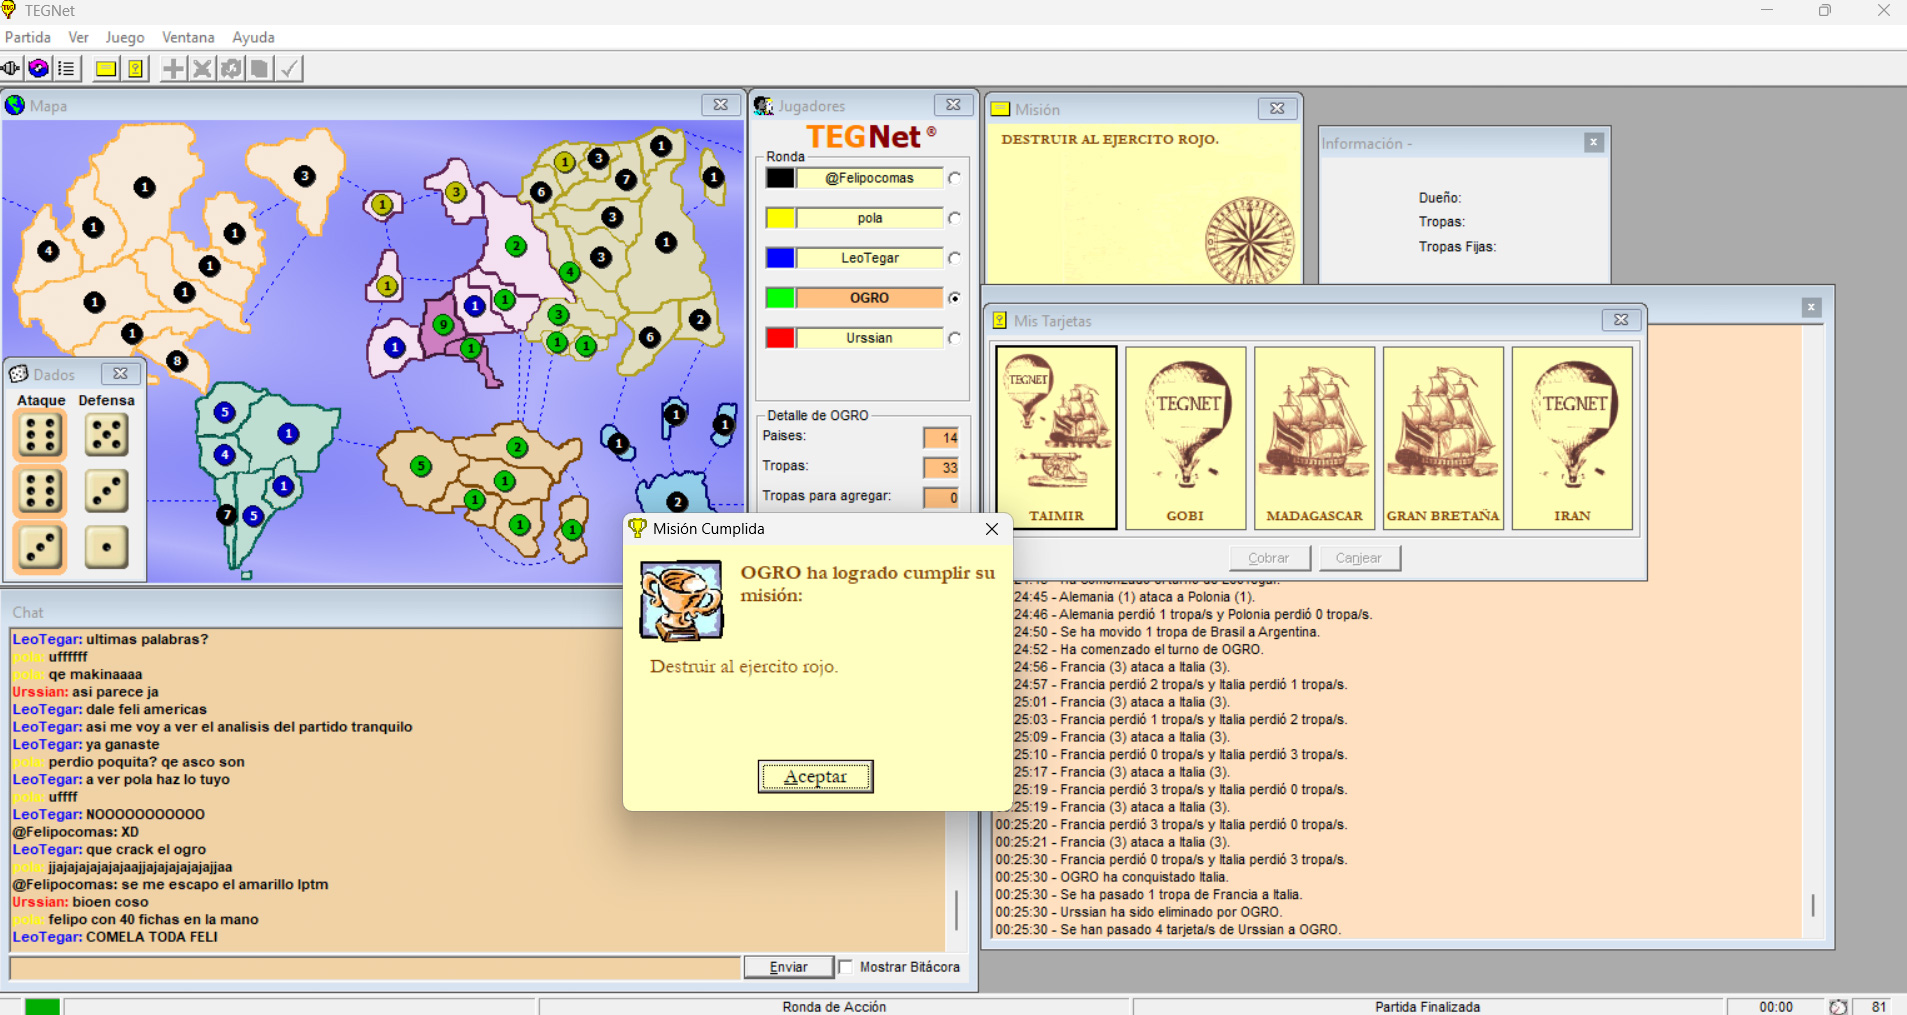This screenshot has width=1907, height=1015.
Task: Open my cards with the balloon card icon
Action: pyautogui.click(x=135, y=69)
